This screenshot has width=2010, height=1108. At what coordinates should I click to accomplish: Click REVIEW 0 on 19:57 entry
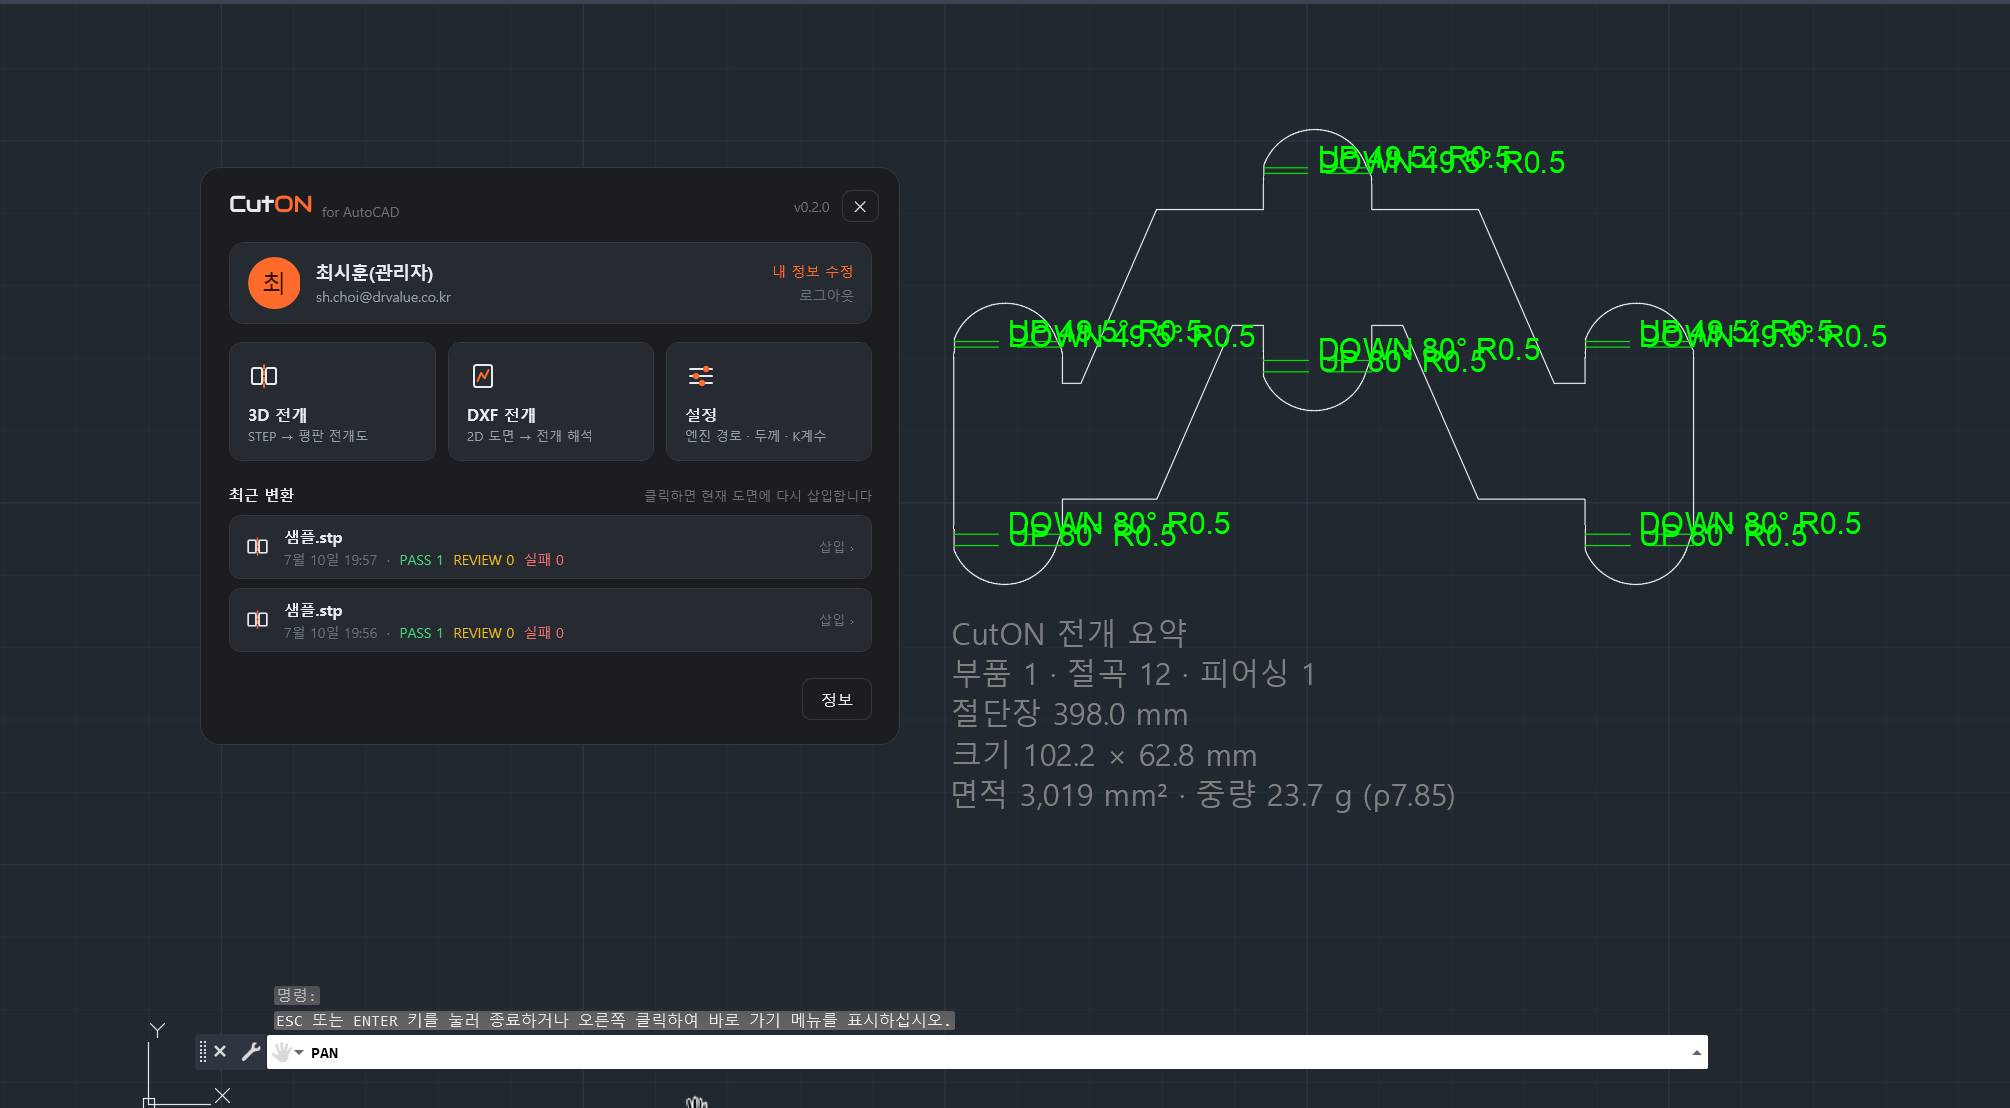(484, 560)
